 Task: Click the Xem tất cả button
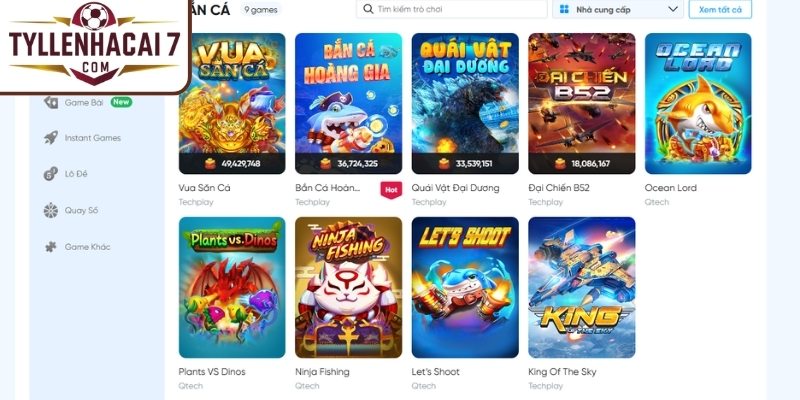click(x=720, y=10)
